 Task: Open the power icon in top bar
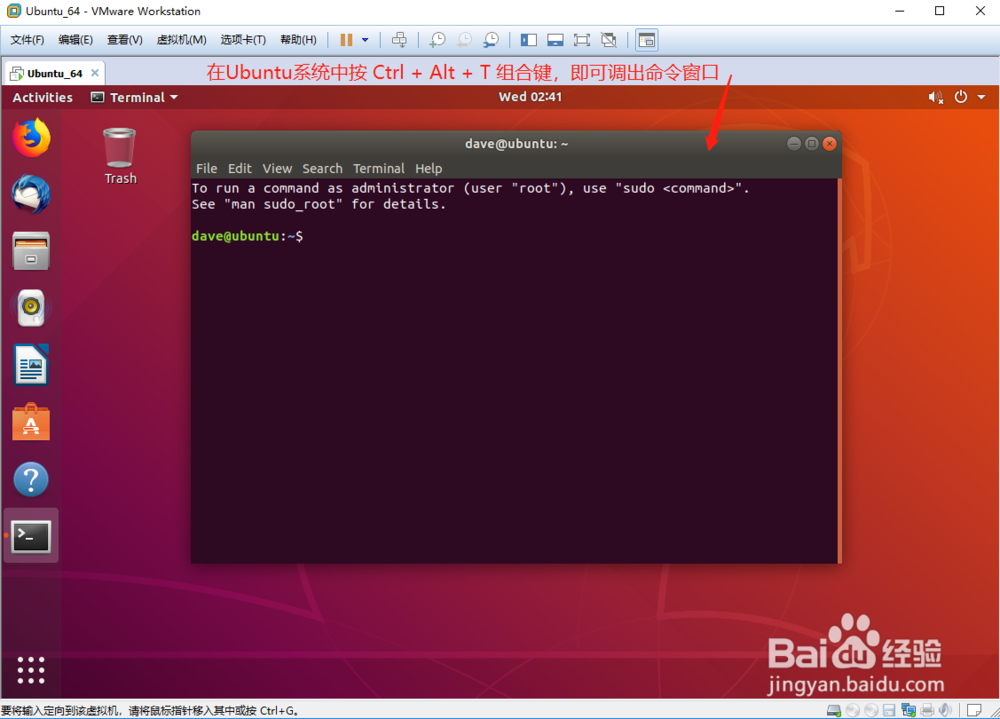point(960,97)
